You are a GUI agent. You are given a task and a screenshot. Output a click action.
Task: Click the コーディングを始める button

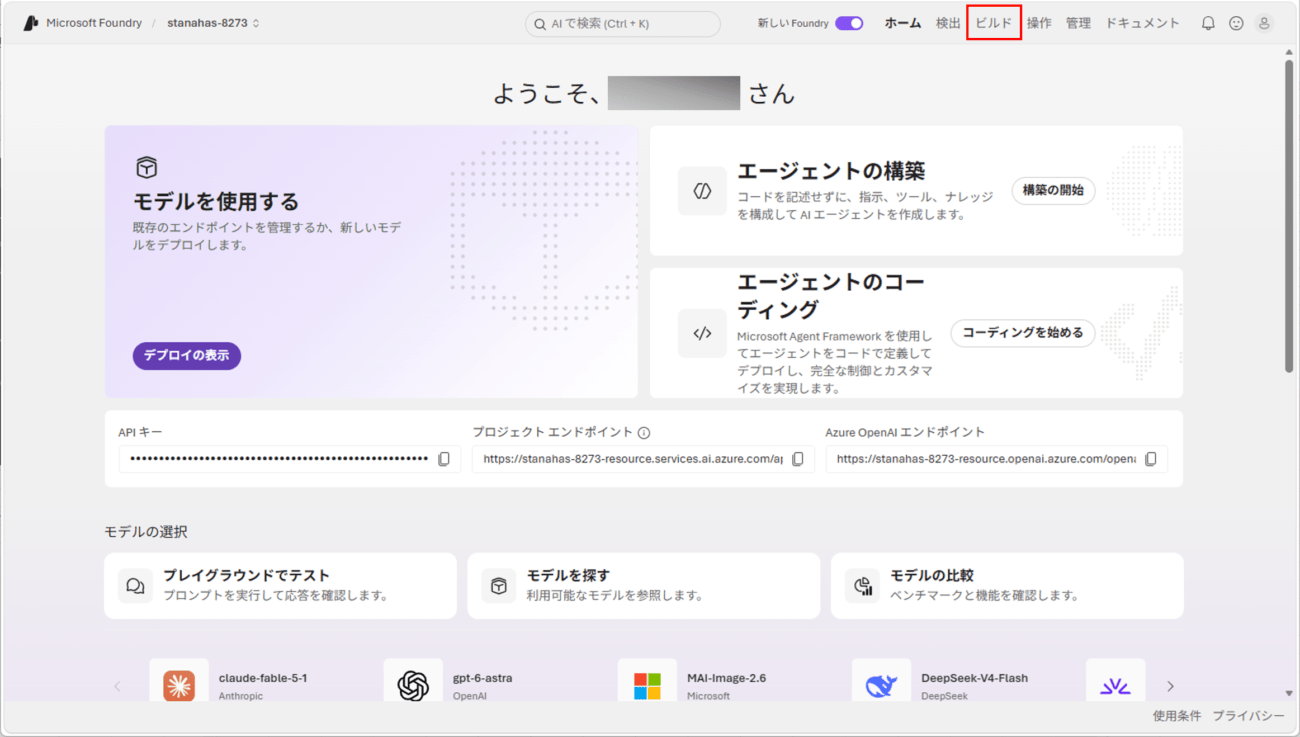[x=1023, y=333]
